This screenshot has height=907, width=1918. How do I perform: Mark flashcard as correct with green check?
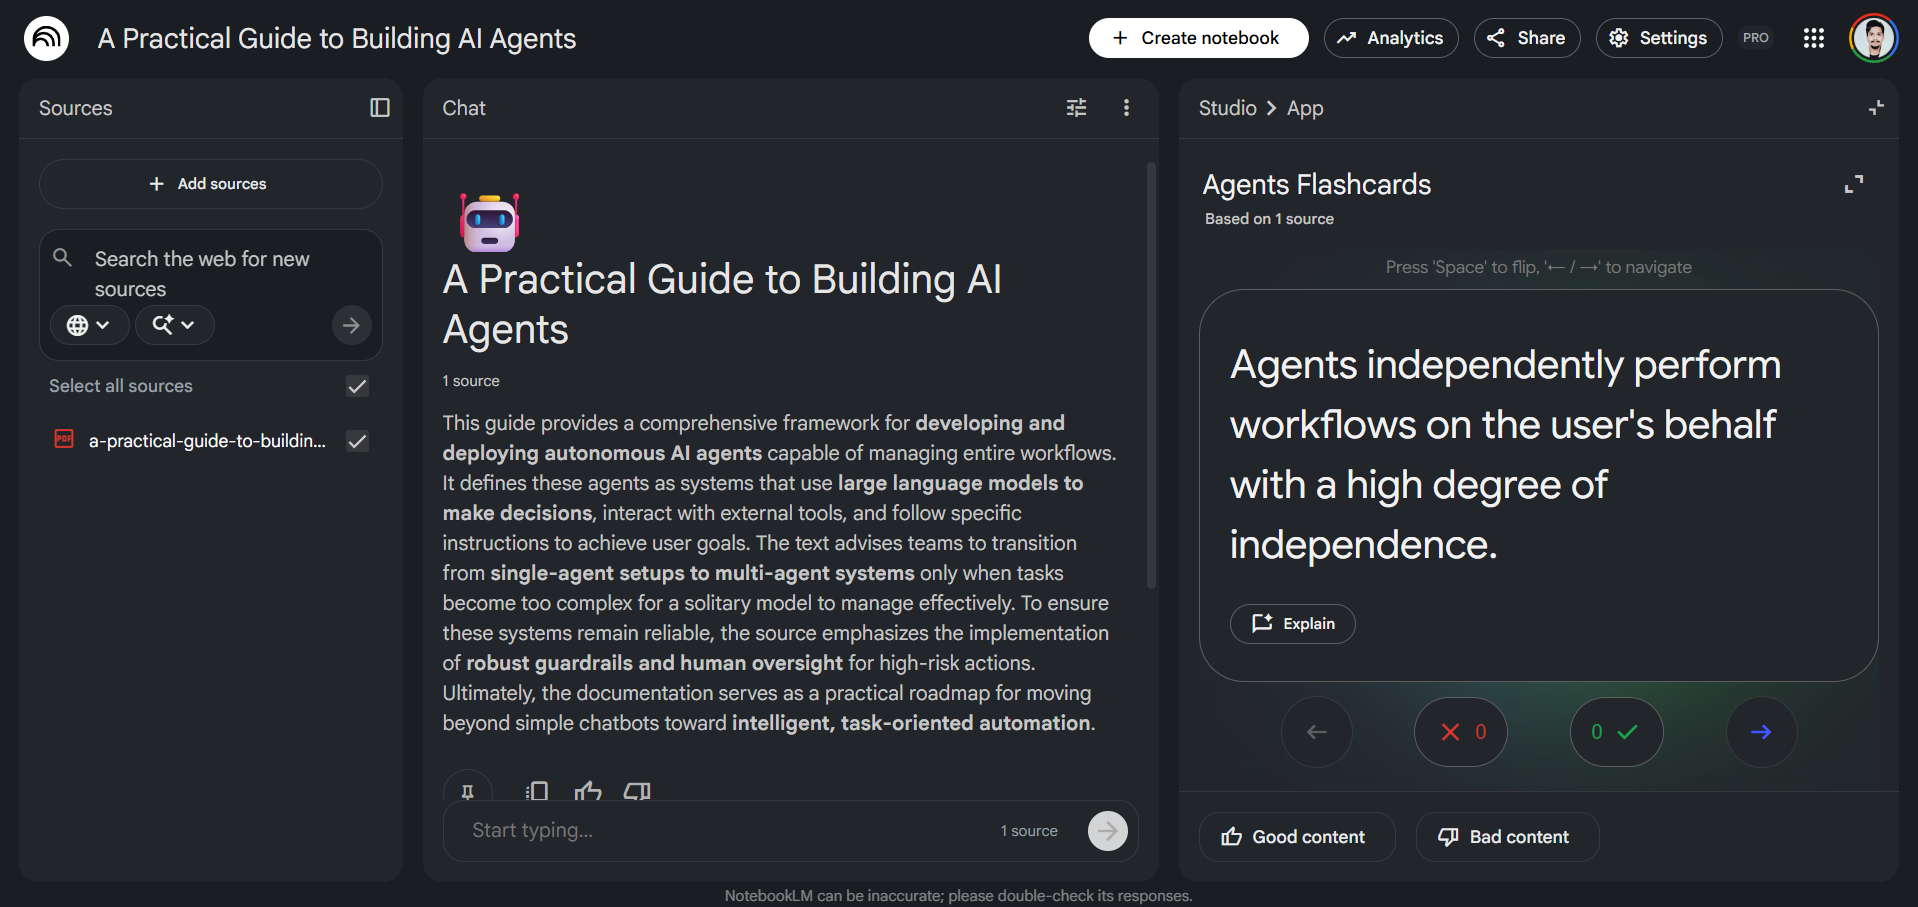click(x=1616, y=732)
